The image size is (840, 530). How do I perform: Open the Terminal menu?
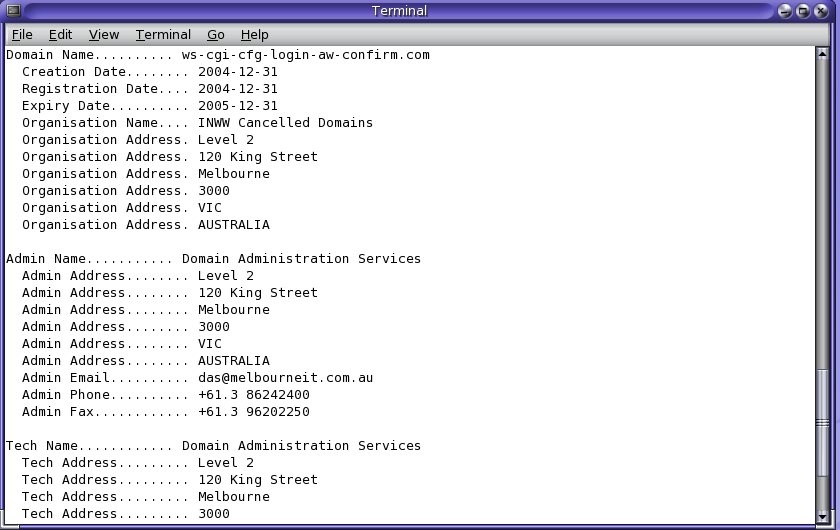click(x=163, y=34)
